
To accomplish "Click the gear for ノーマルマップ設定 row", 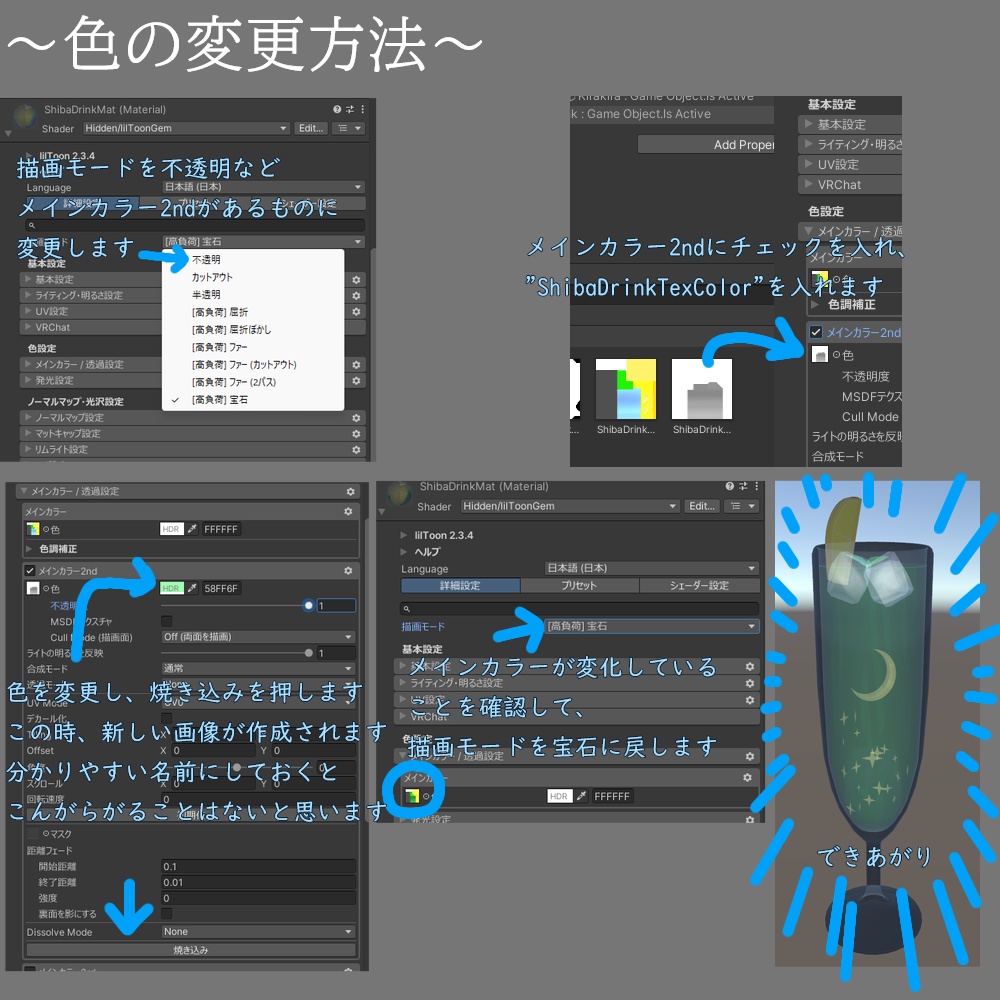I will tap(356, 418).
